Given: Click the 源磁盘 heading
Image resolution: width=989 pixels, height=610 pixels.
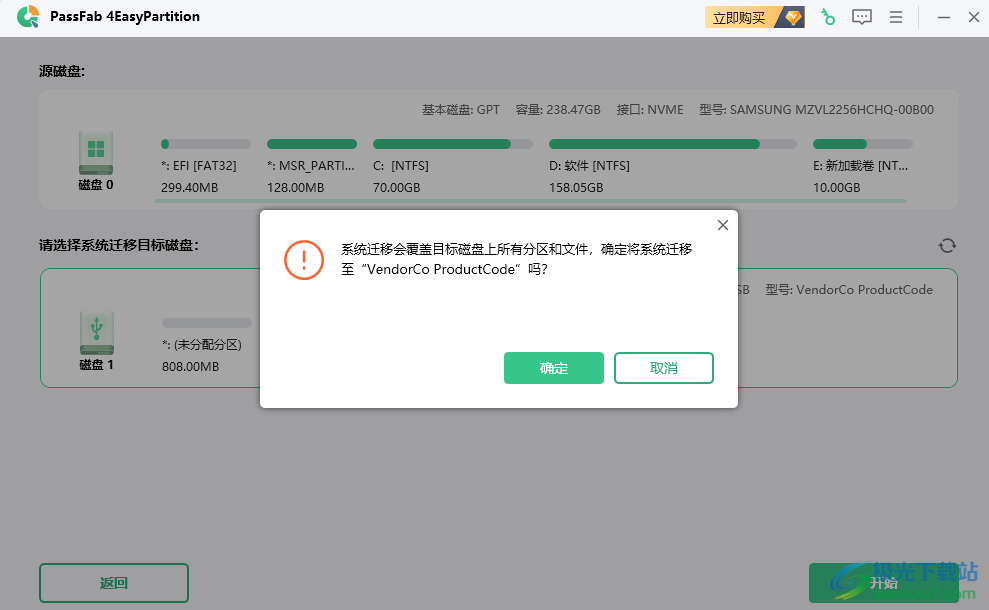Looking at the screenshot, I should click(x=62, y=71).
